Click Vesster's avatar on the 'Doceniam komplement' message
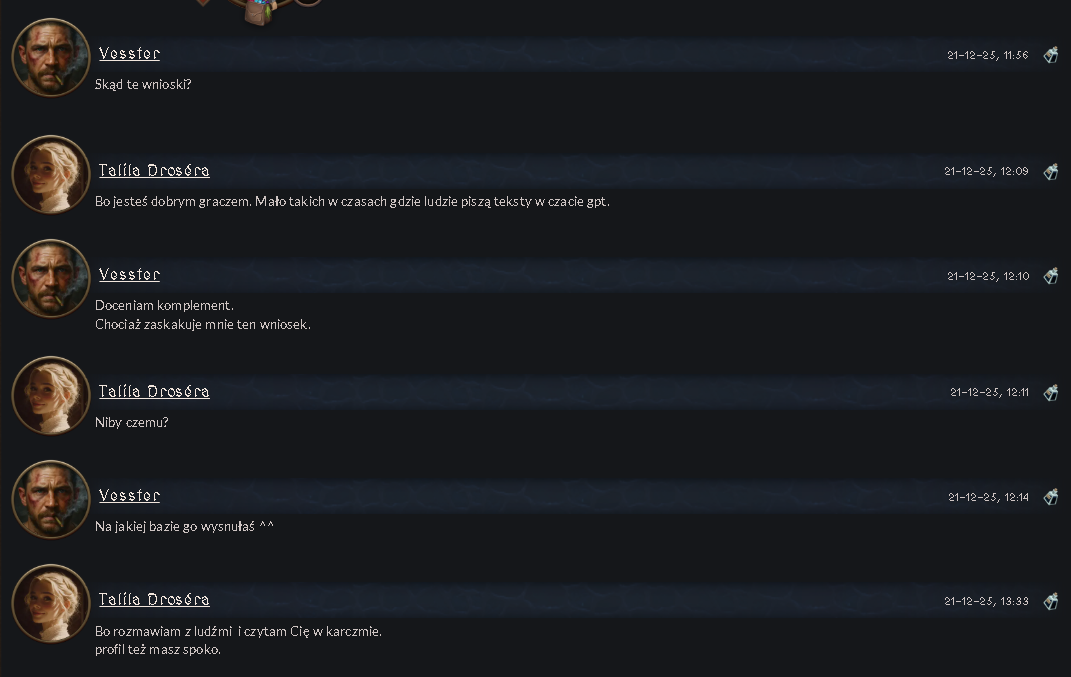Screen dimensions: 1071x677 pyautogui.click(x=51, y=278)
